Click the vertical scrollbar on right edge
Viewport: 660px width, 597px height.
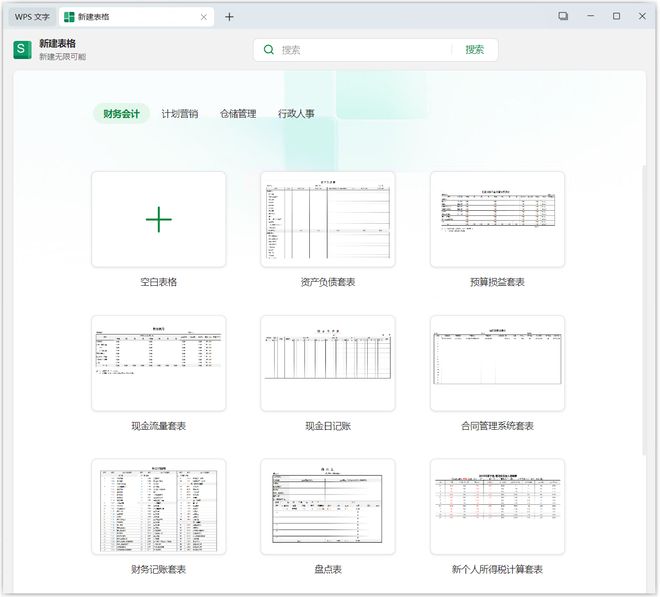(x=644, y=310)
